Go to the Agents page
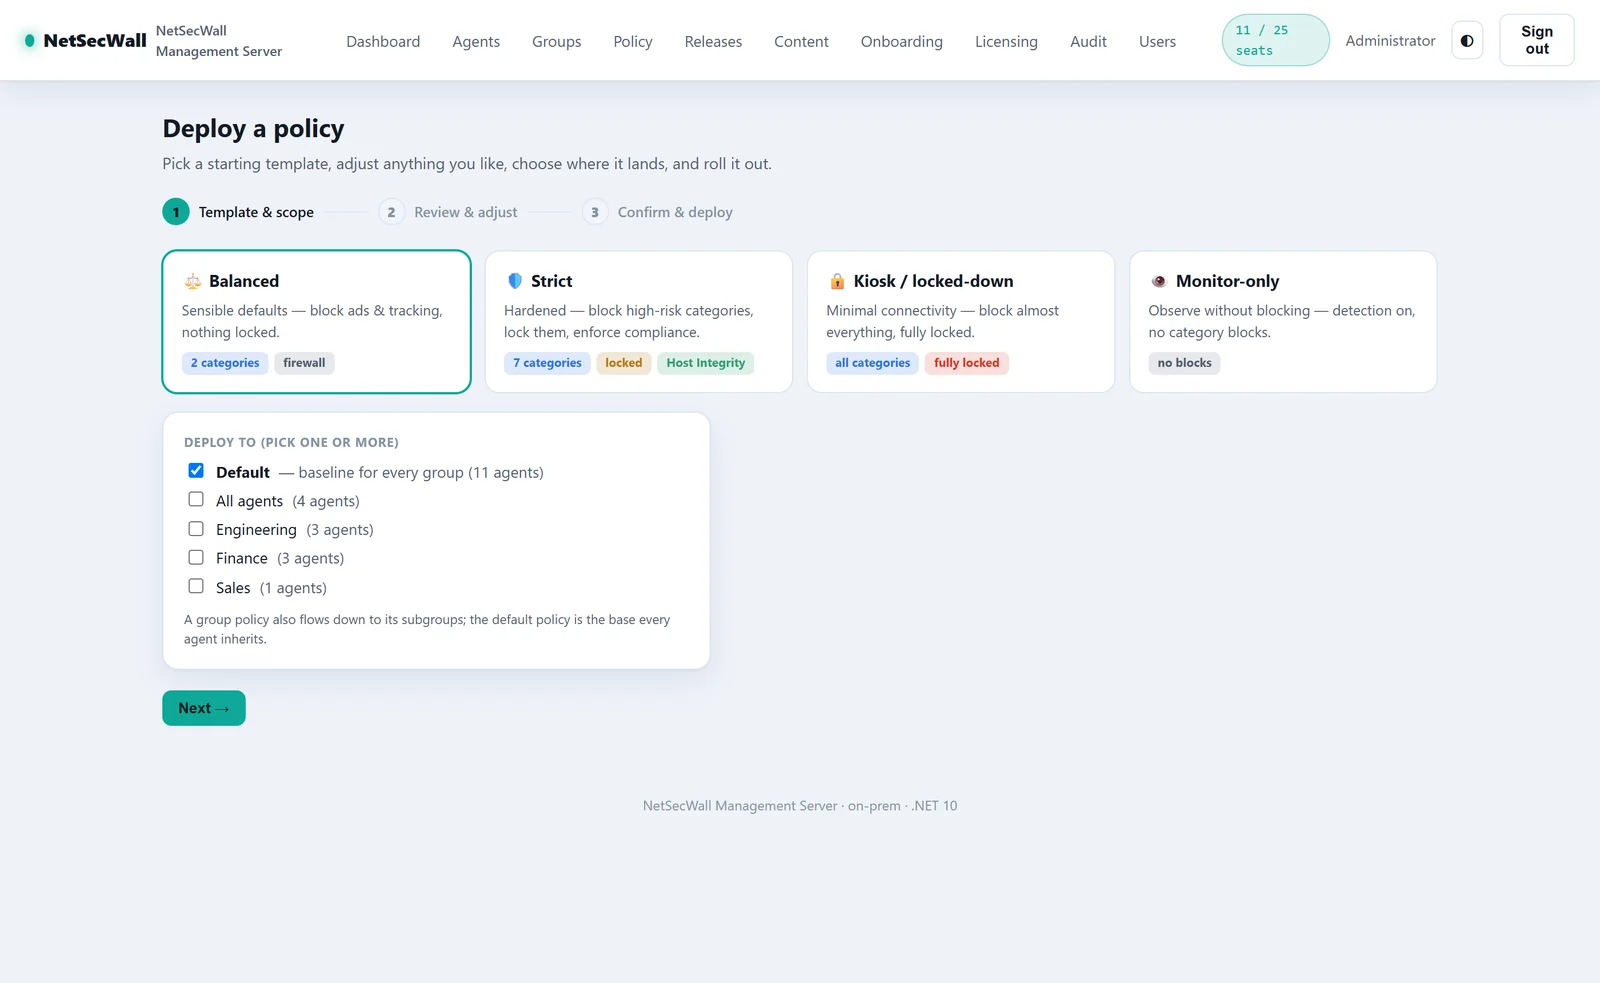The width and height of the screenshot is (1600, 983). tap(476, 42)
